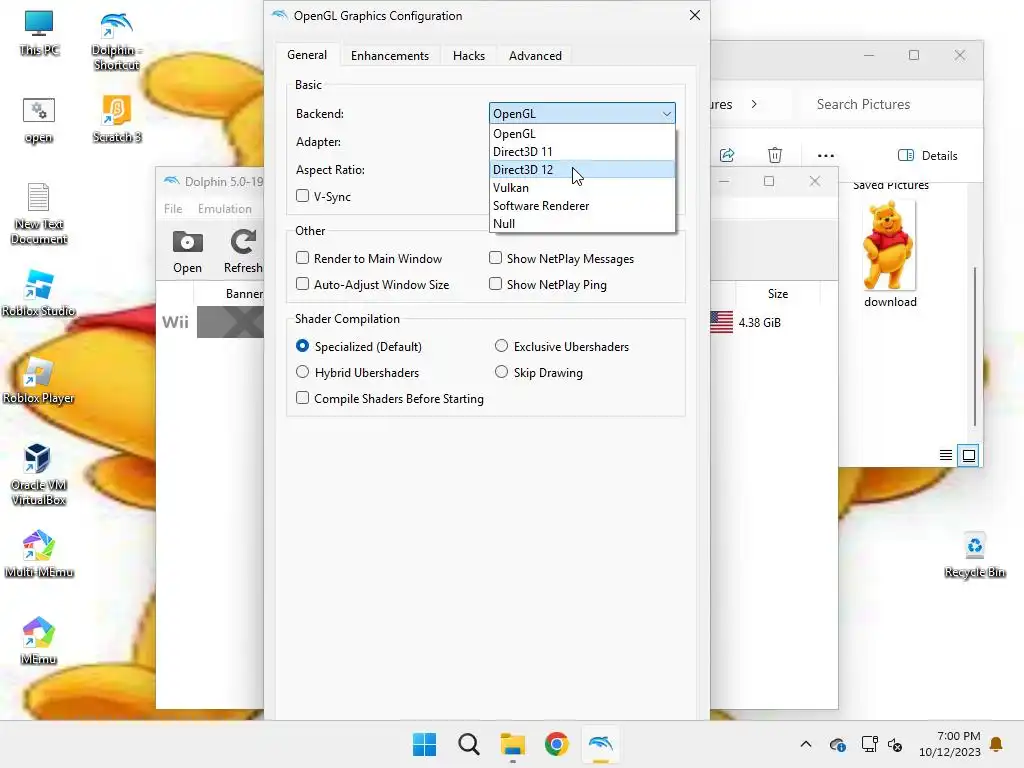The height and width of the screenshot is (768, 1024).
Task: Choose Direct3D 12 from the Backend list
Action: click(x=582, y=169)
